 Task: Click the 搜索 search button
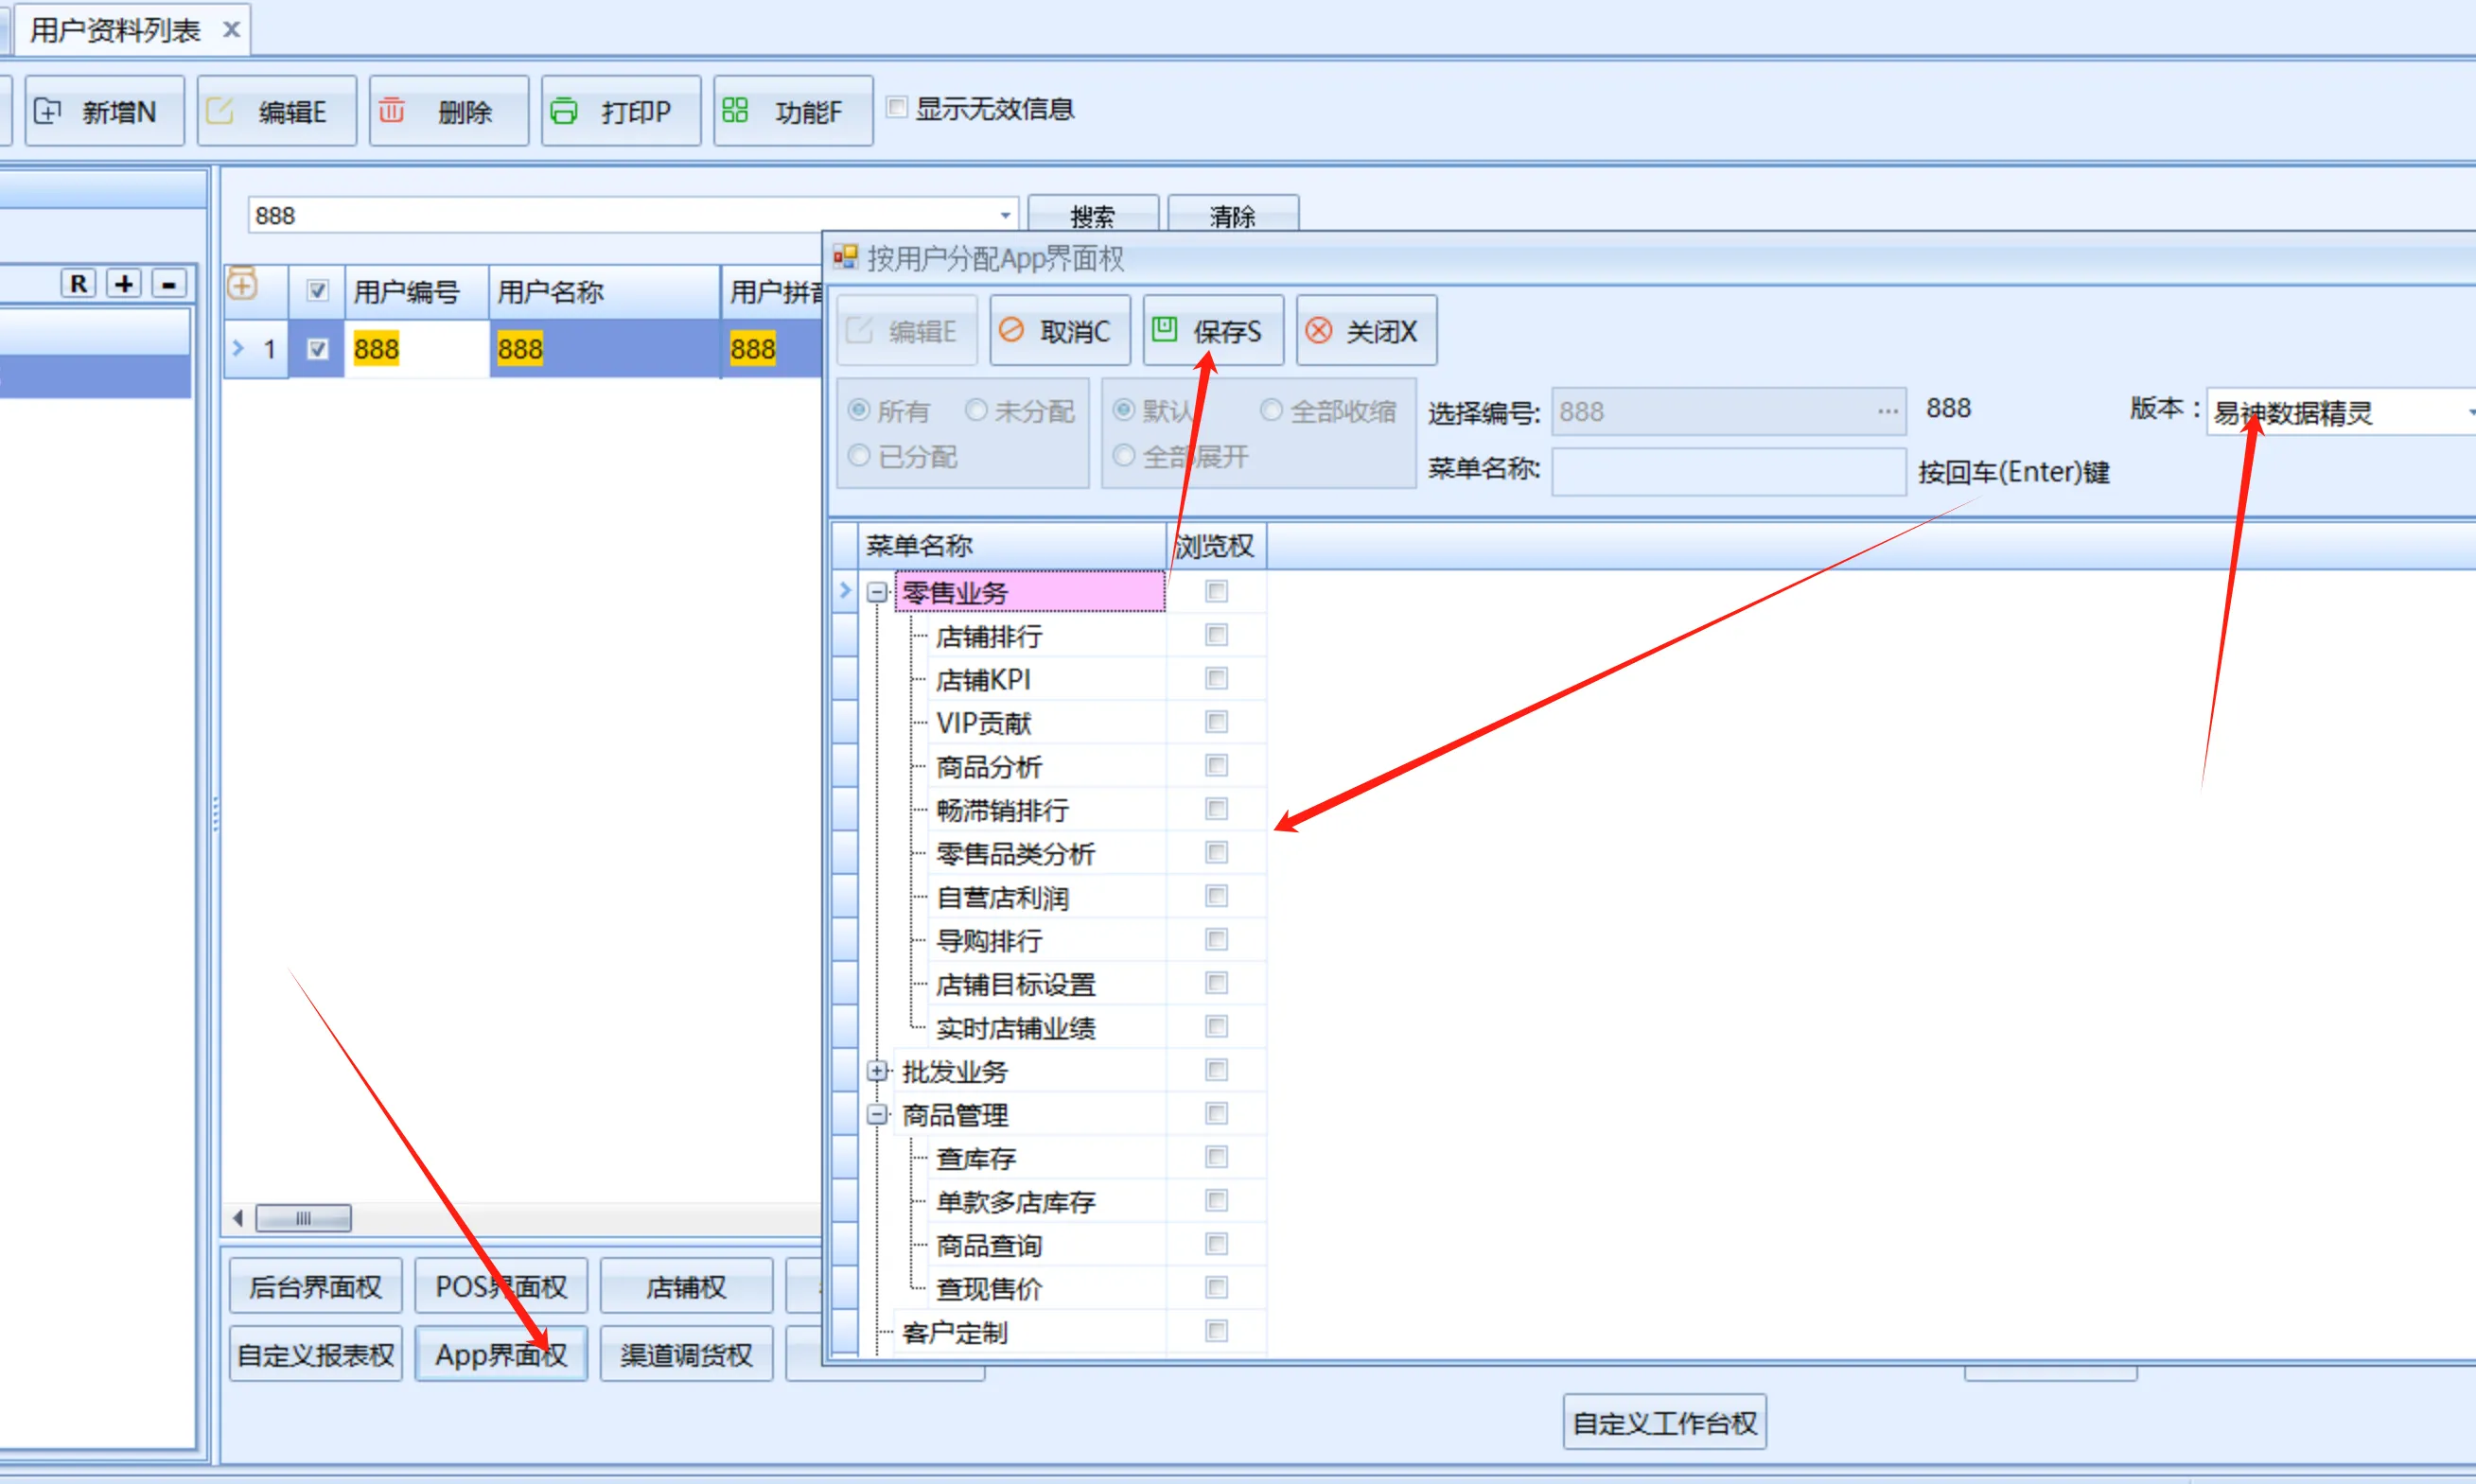(1092, 215)
